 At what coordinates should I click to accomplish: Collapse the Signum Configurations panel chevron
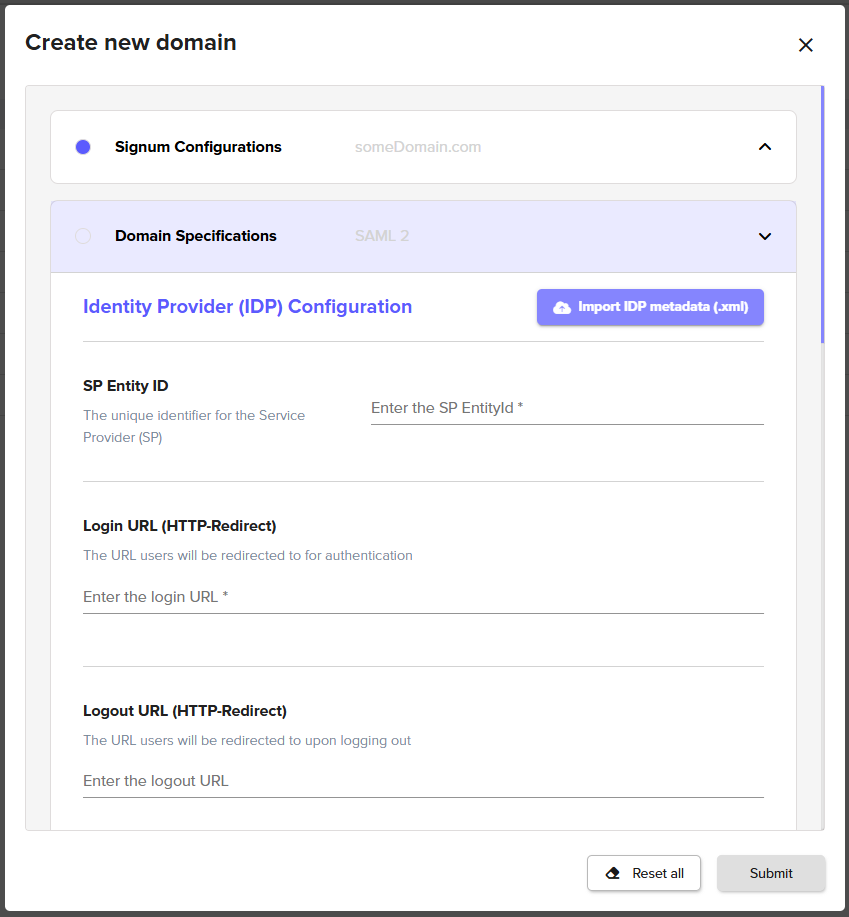[x=765, y=147]
